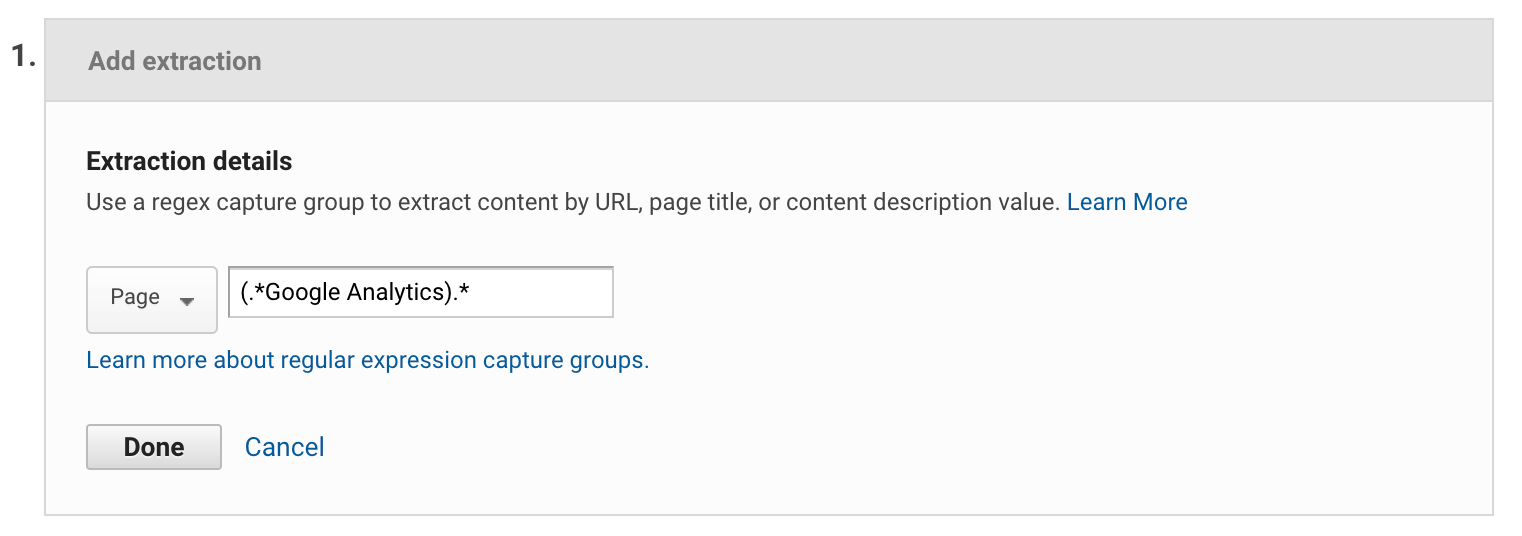The width and height of the screenshot is (1522, 536).
Task: Click the step number 1 label
Action: pyautogui.click(x=23, y=56)
